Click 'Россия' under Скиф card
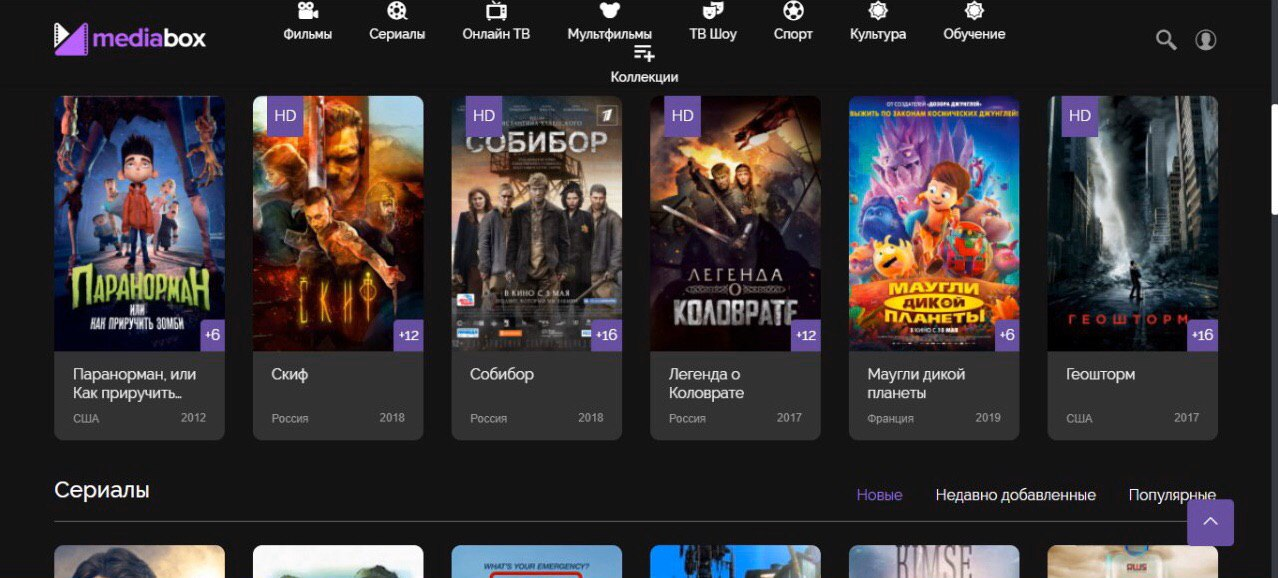Screen dimensions: 1278x578 click(290, 418)
